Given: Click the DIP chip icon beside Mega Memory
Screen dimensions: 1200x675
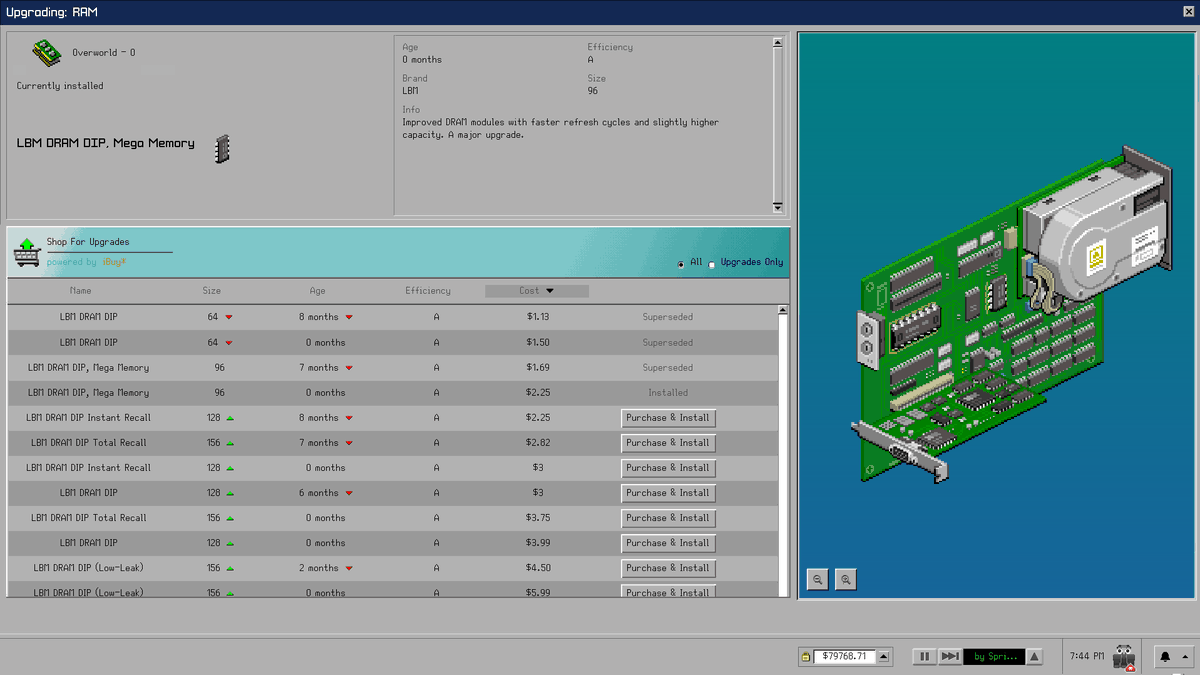Looking at the screenshot, I should (222, 149).
